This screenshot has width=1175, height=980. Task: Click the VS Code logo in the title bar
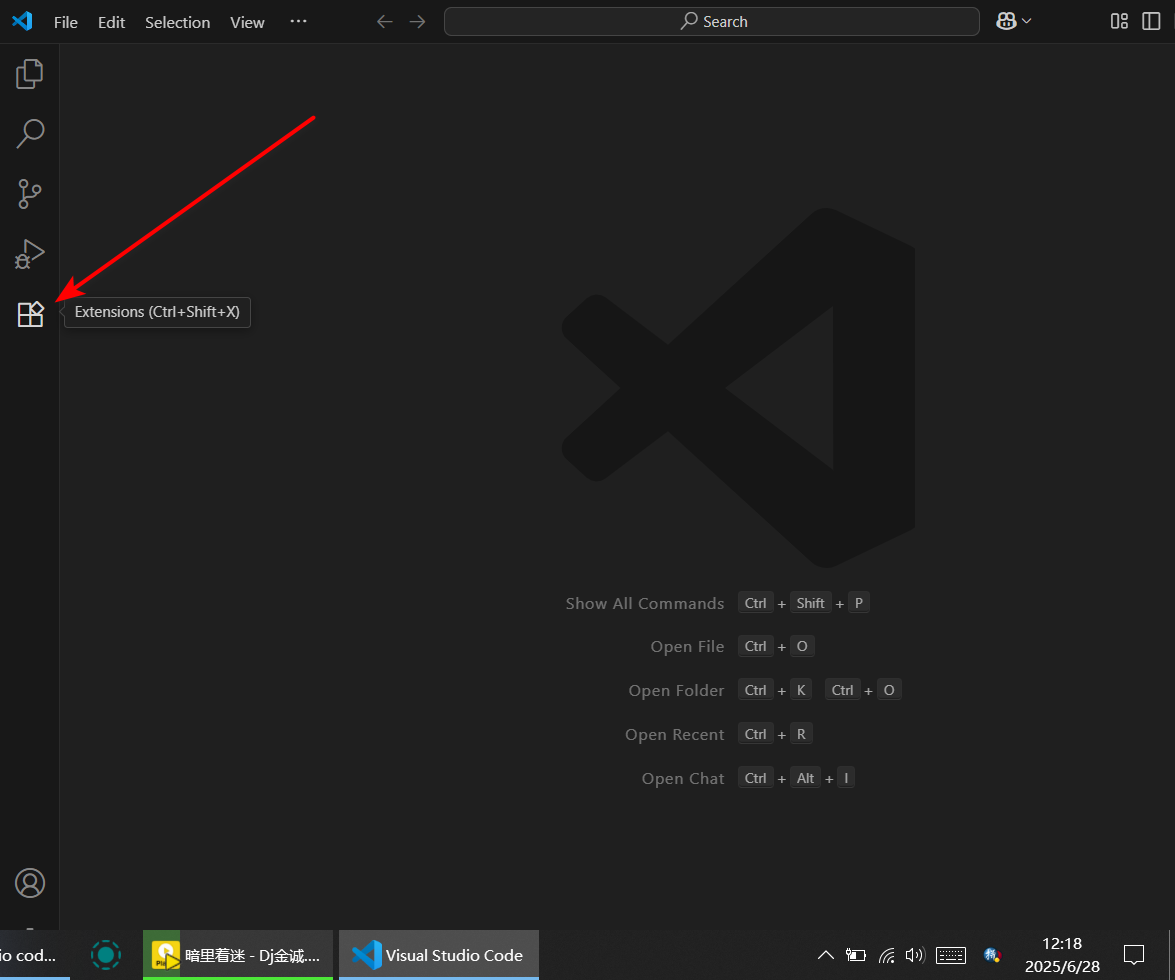[x=21, y=20]
